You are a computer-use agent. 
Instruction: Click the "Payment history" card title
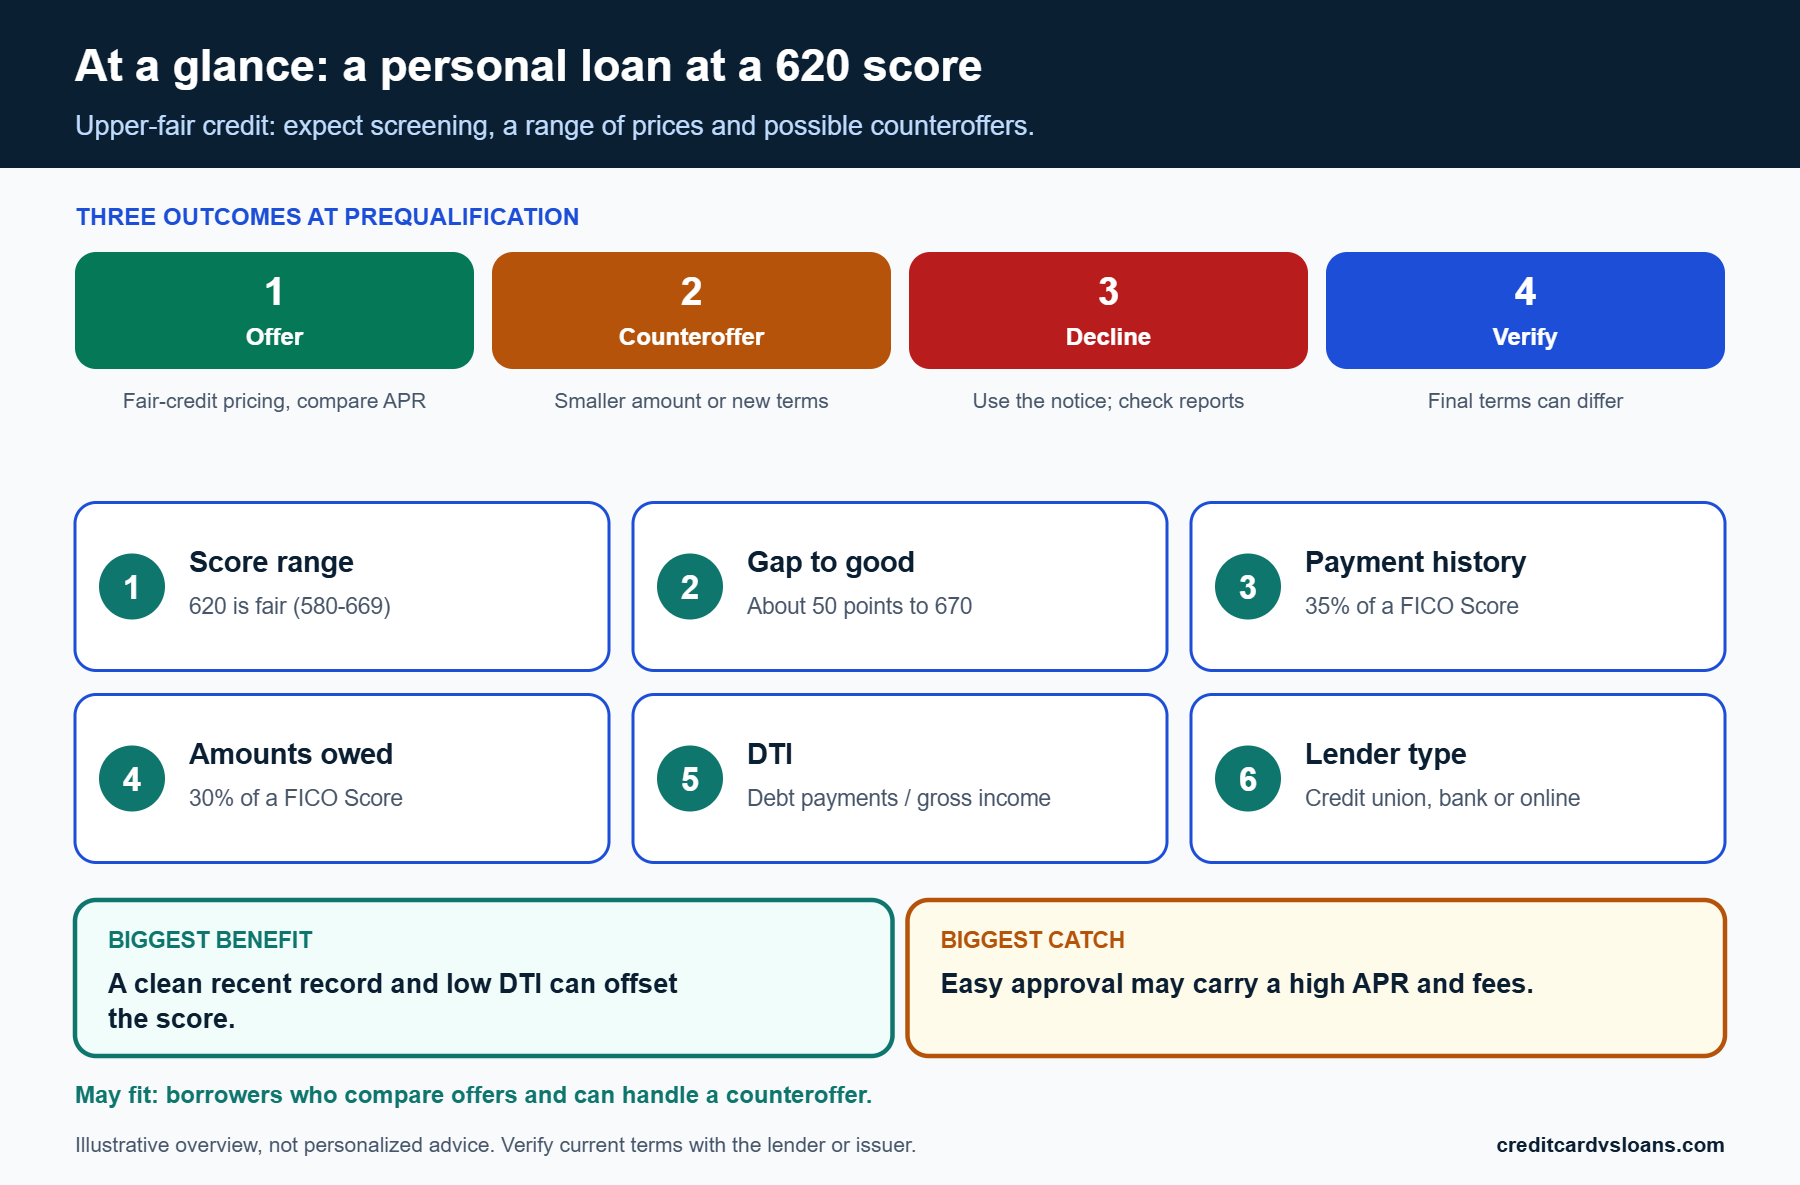(1415, 562)
